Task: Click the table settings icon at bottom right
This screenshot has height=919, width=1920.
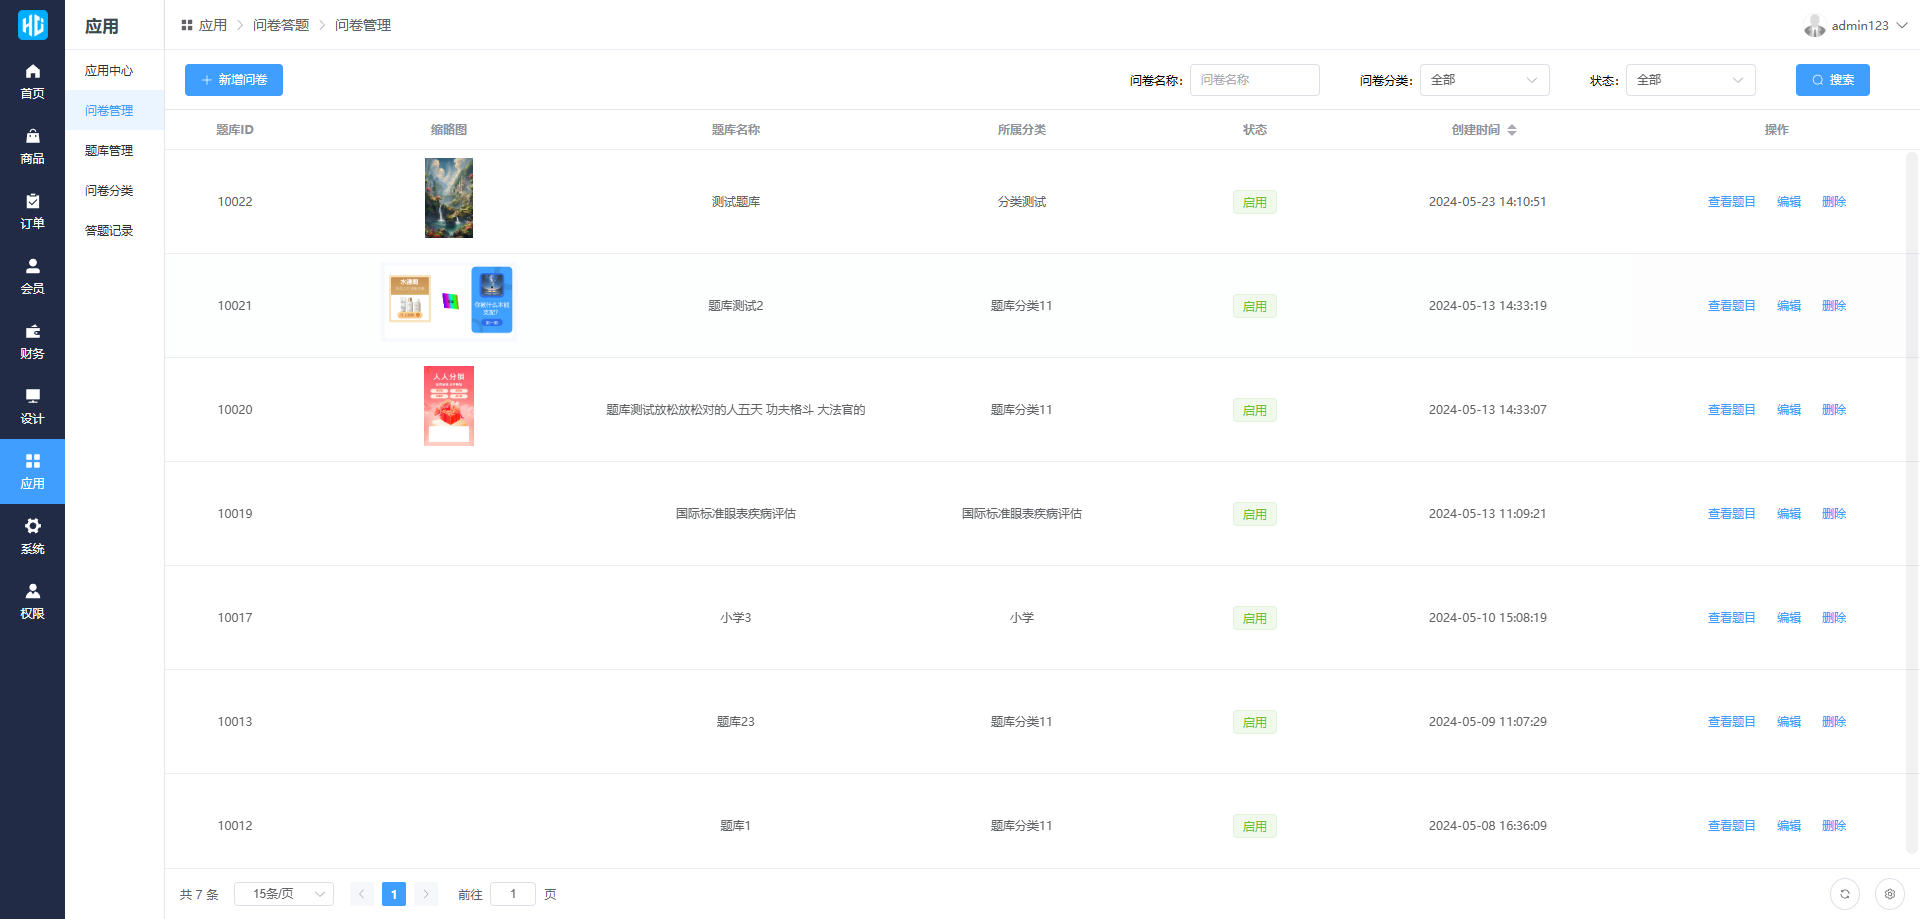Action: [x=1889, y=894]
